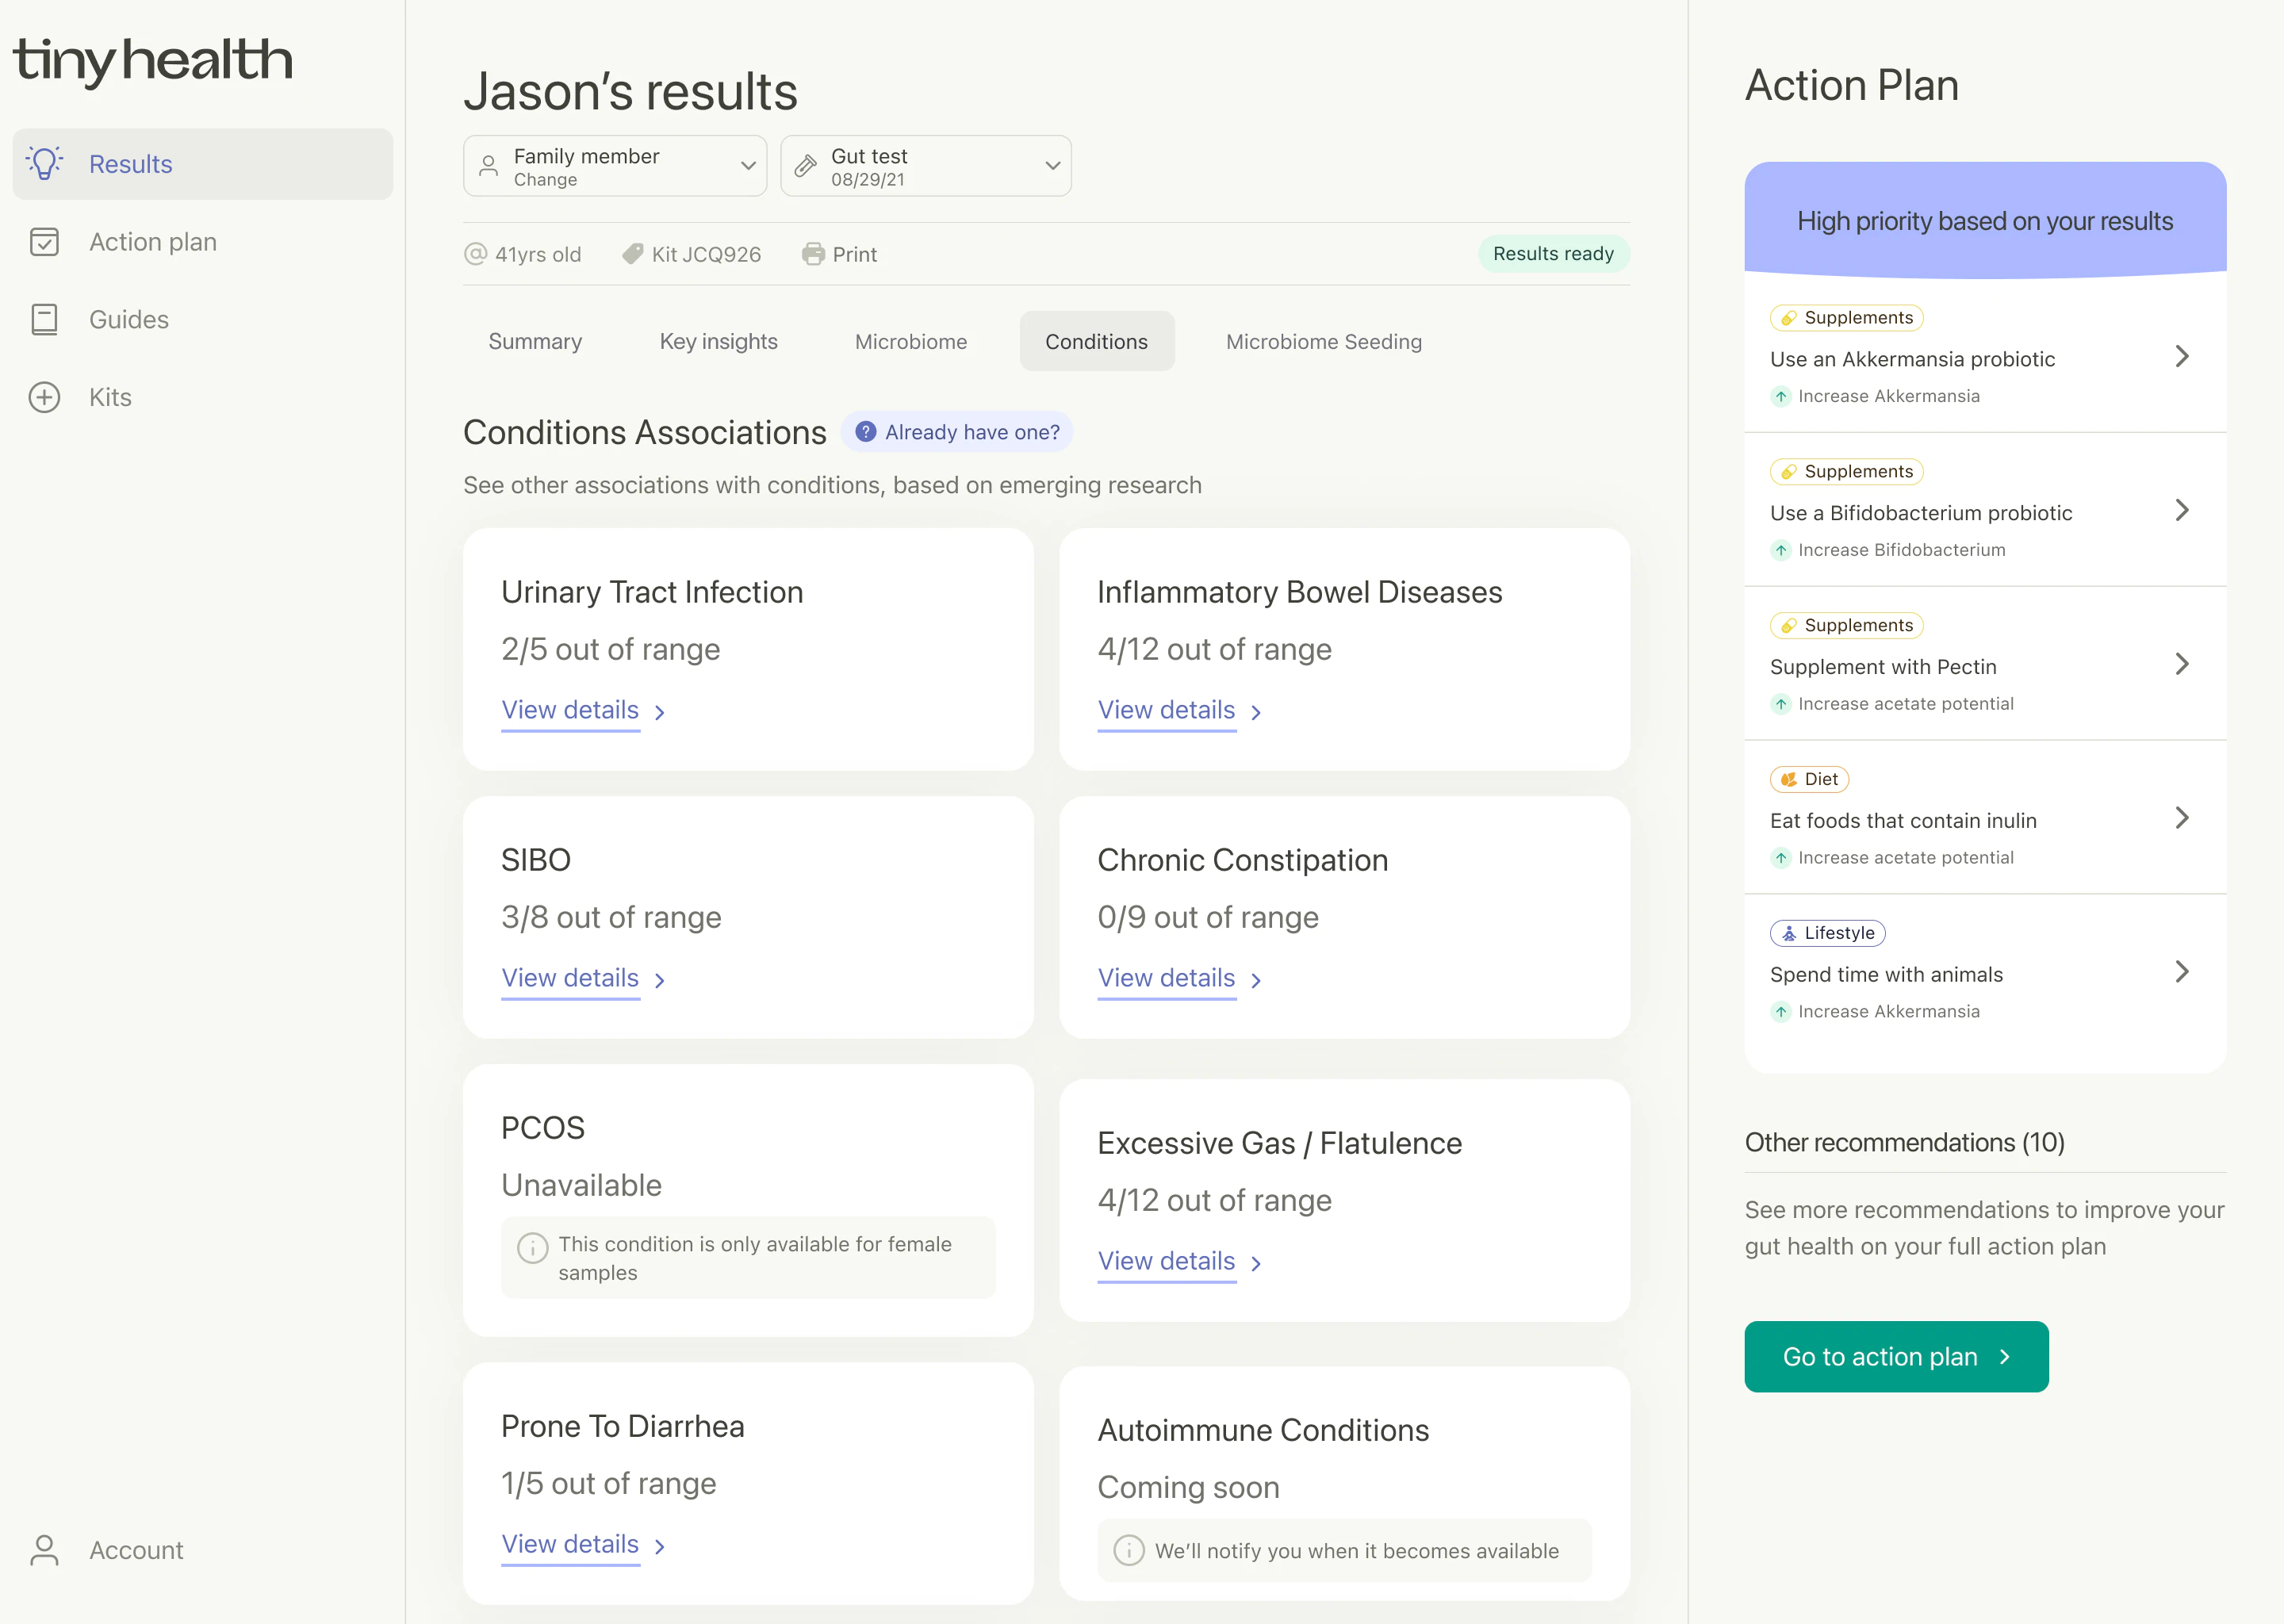The width and height of the screenshot is (2284, 1624).
Task: Click the Account person icon
Action: pos(45,1549)
